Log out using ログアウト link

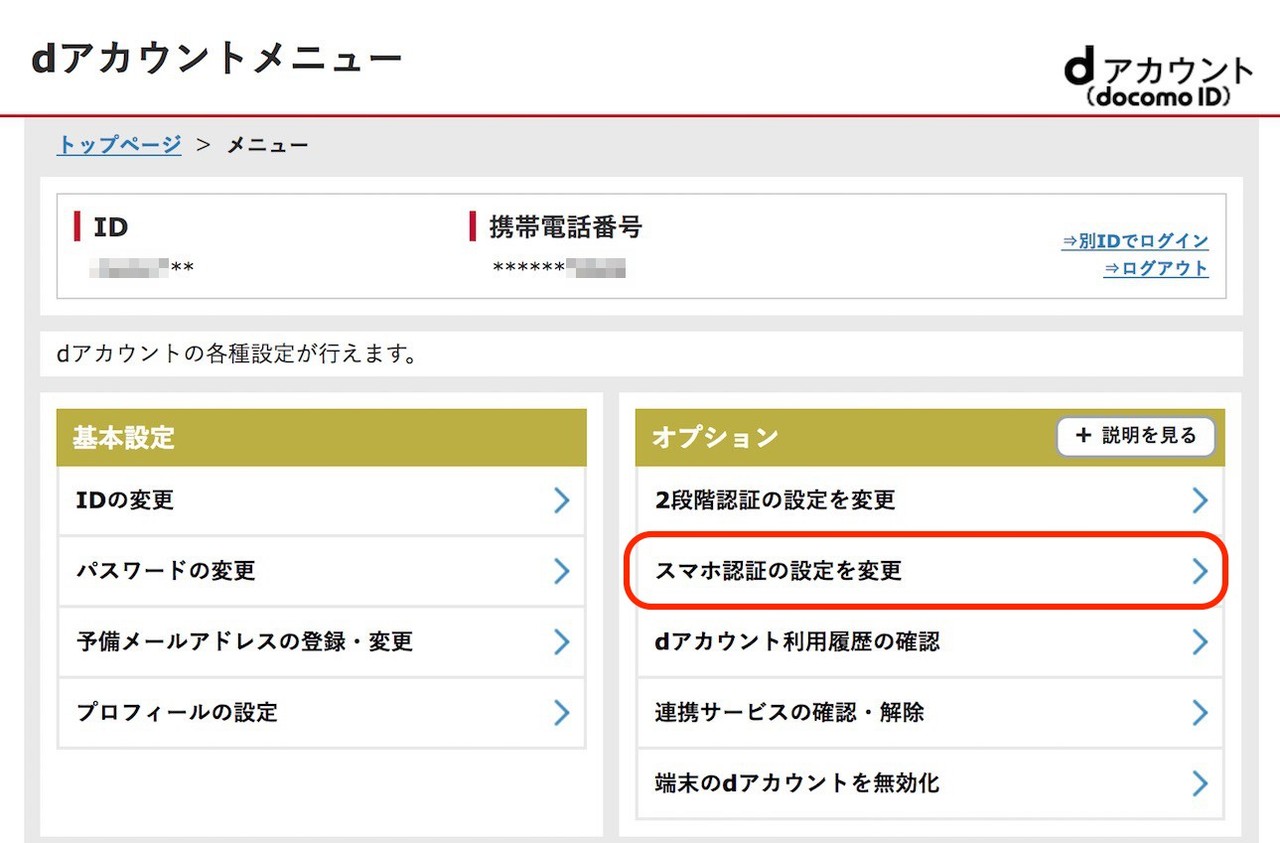(x=1156, y=268)
